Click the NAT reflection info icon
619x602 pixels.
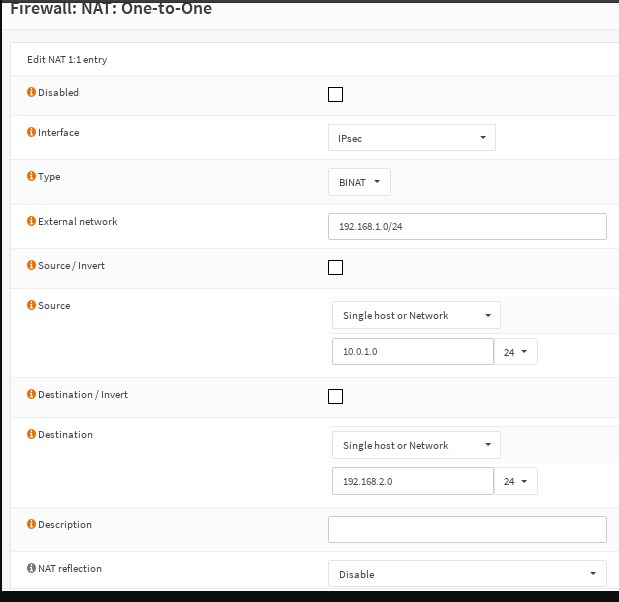[x=31, y=569]
